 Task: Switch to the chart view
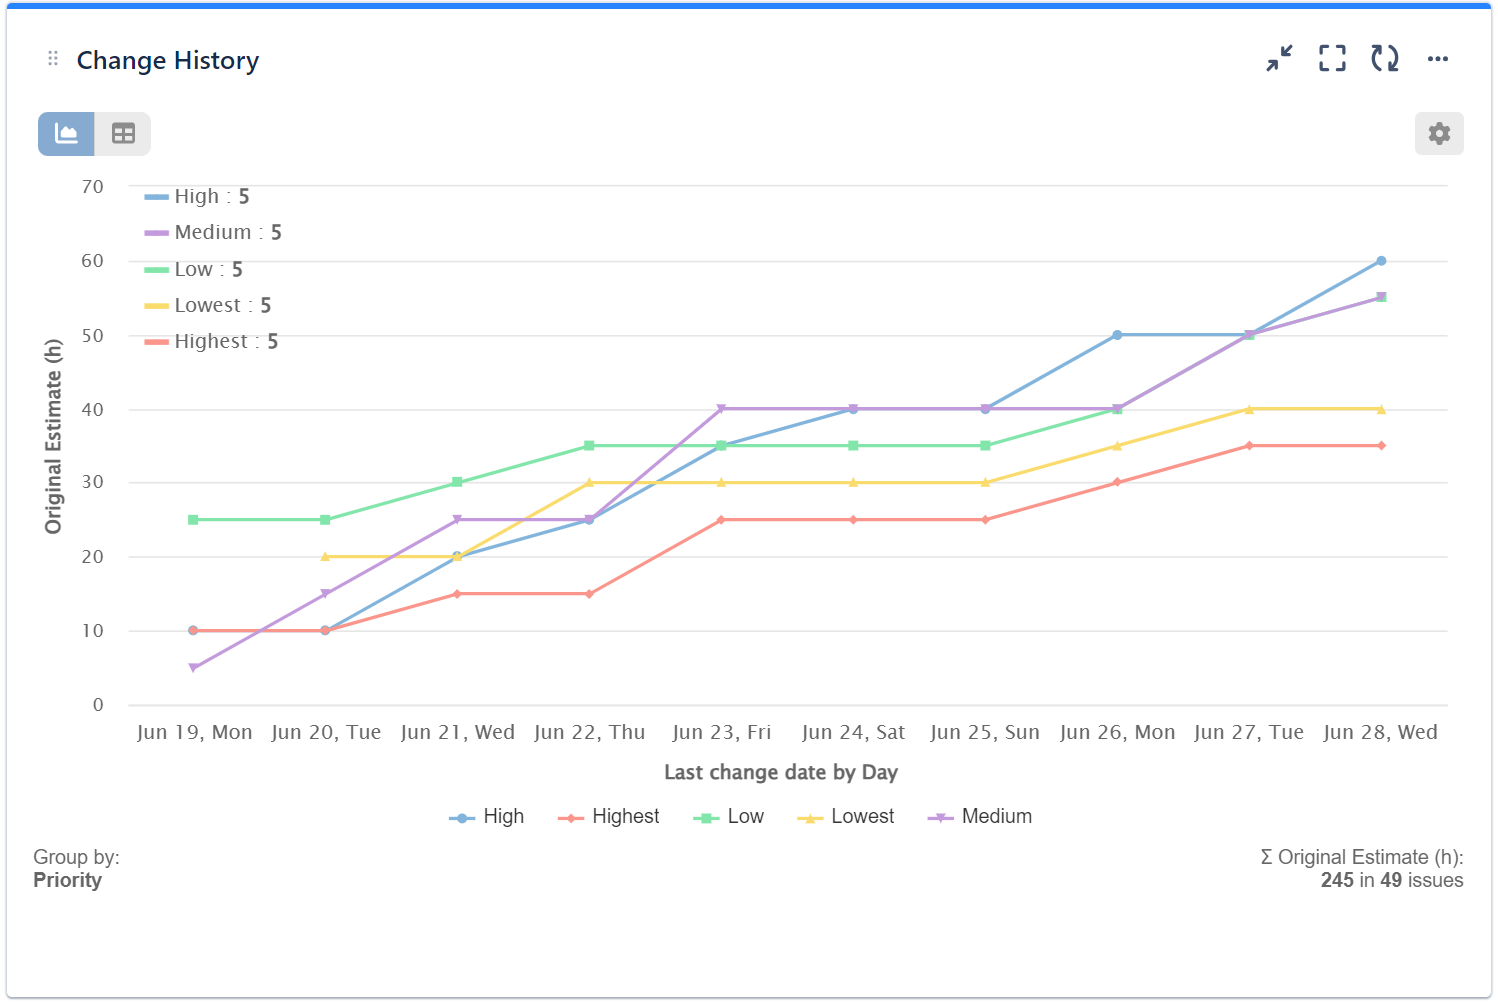coord(66,134)
